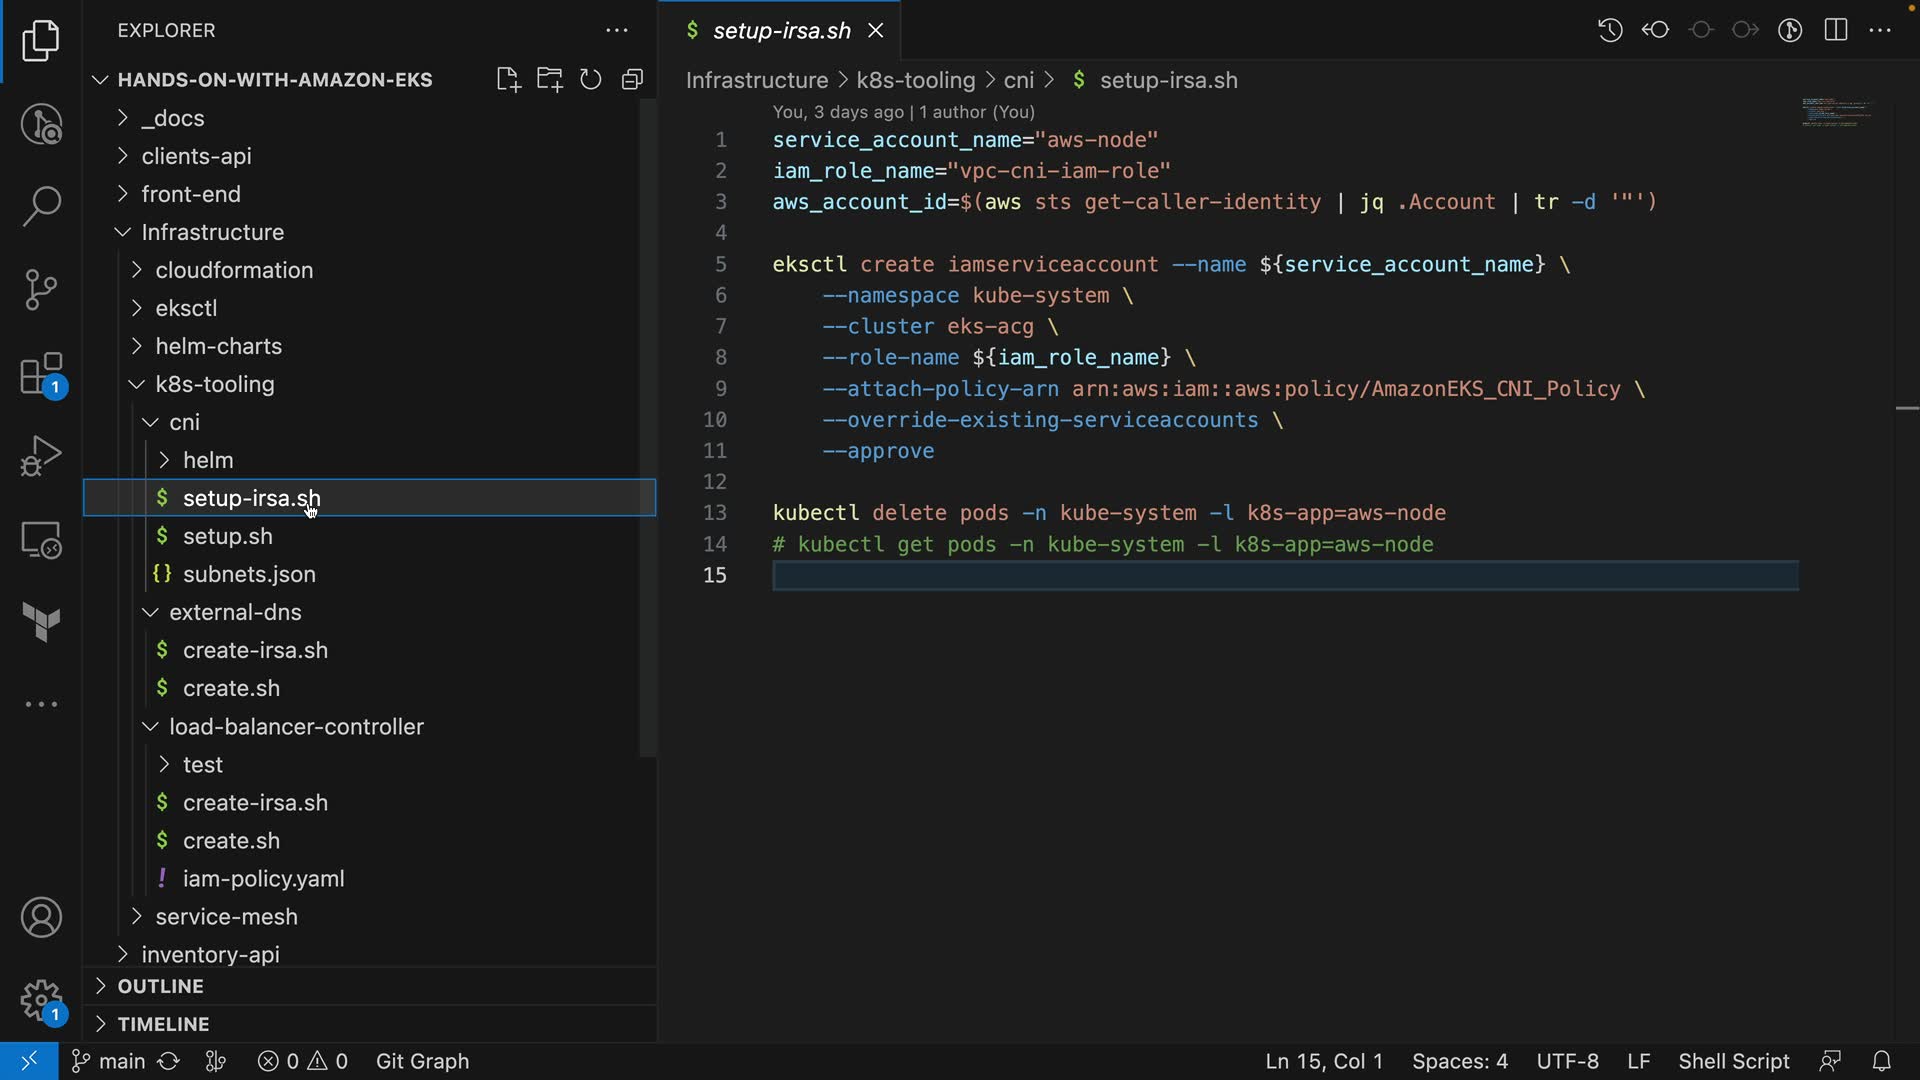Open the Remote Explorer view
This screenshot has height=1080, width=1920.
(x=41, y=540)
